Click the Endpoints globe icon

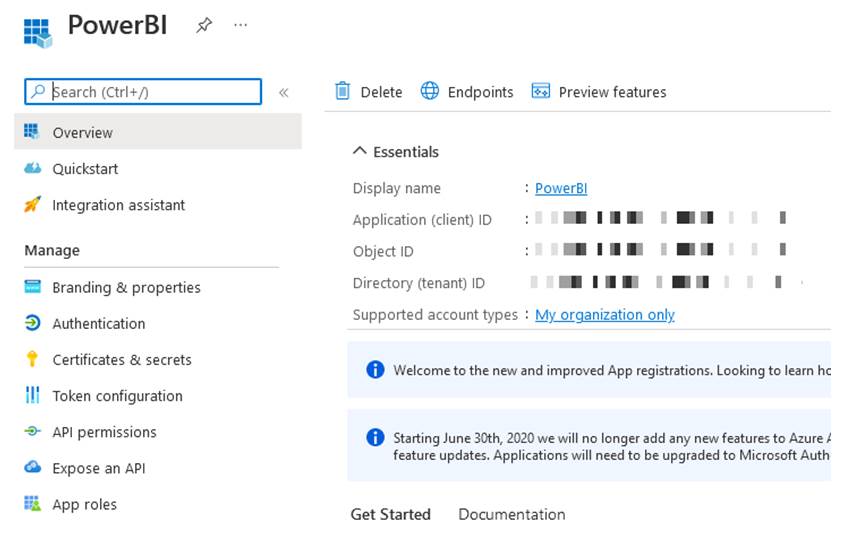(x=430, y=91)
